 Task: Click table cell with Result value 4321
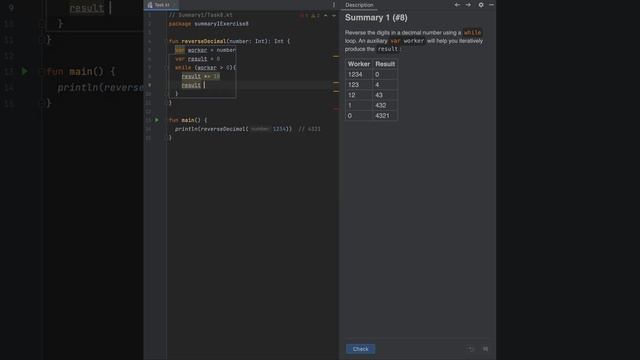(x=385, y=116)
